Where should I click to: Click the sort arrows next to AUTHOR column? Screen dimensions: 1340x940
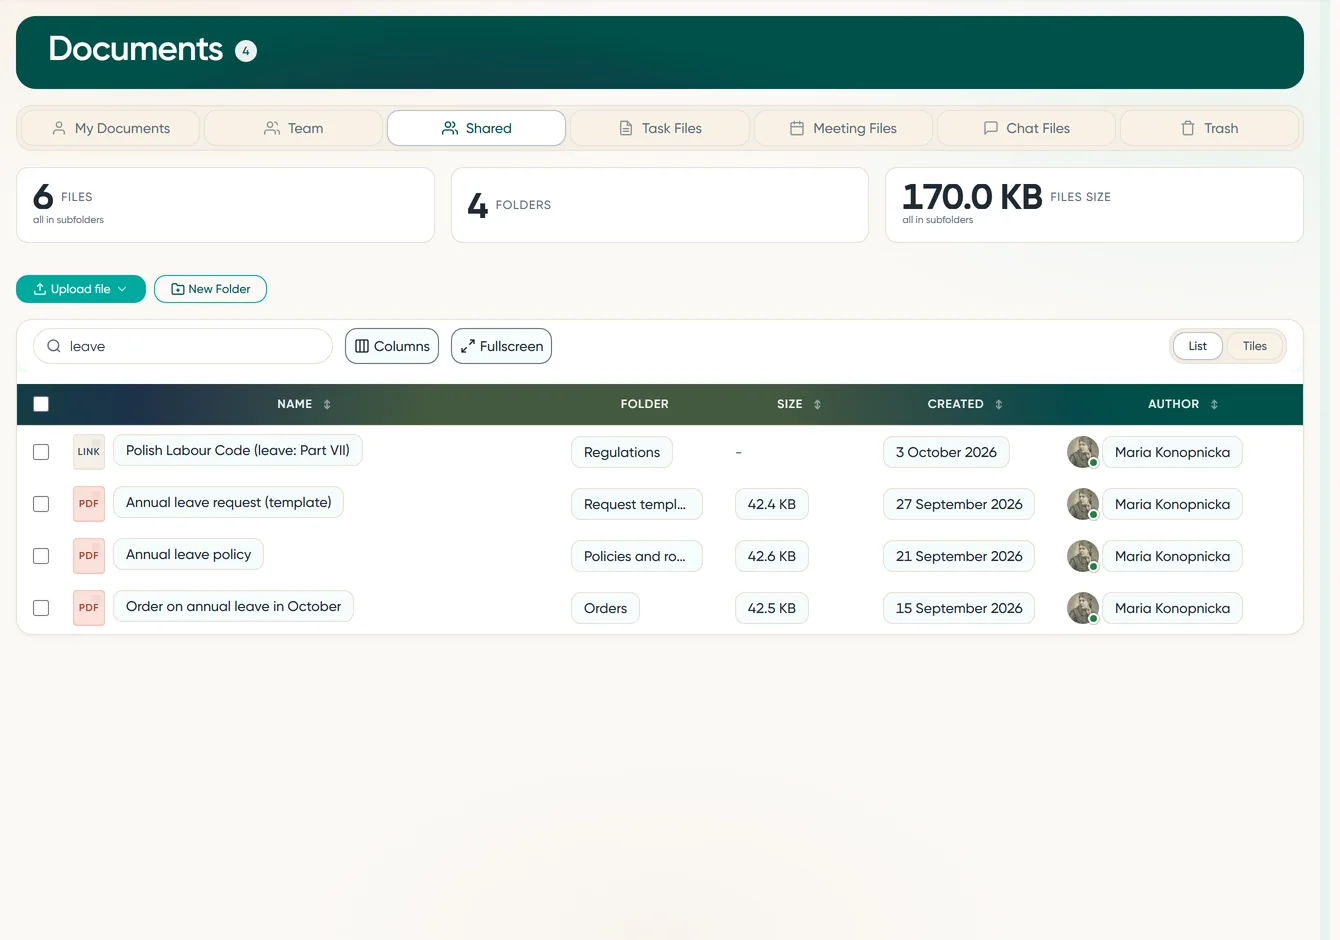click(1214, 405)
